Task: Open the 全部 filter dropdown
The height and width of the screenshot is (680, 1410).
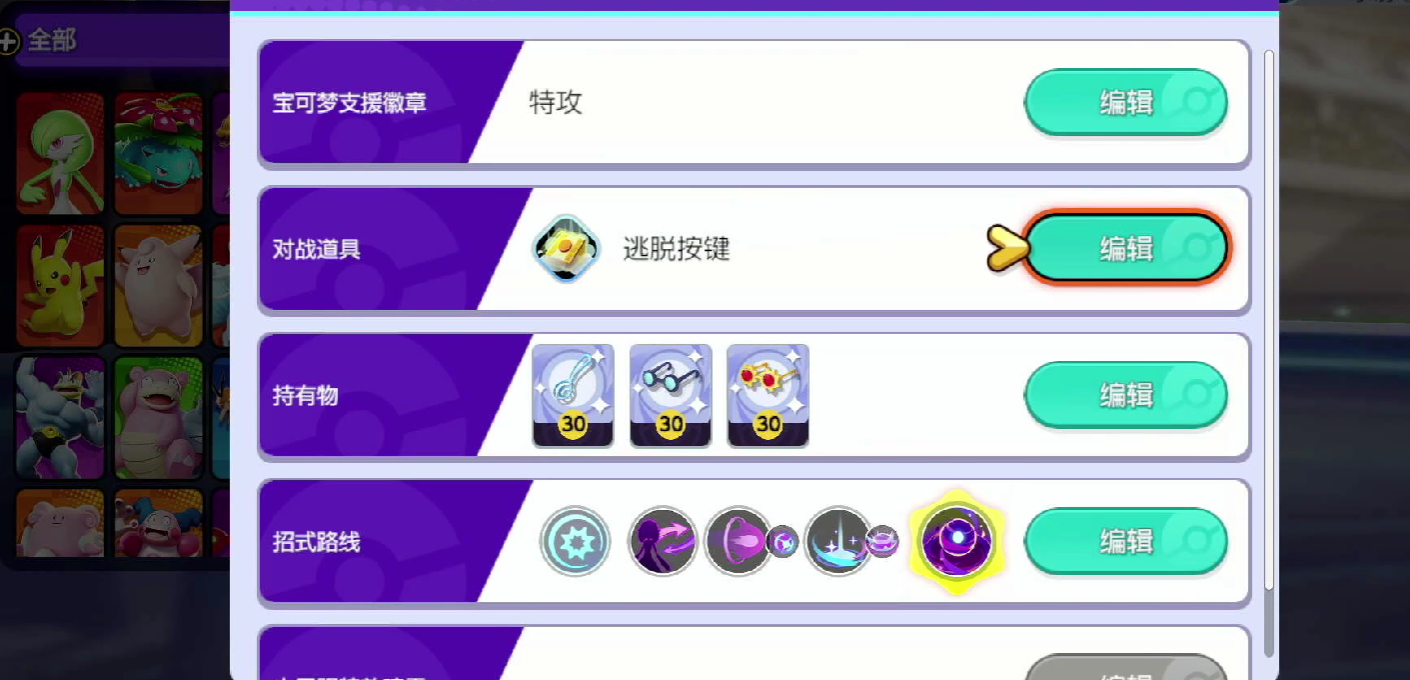Action: click(x=120, y=41)
